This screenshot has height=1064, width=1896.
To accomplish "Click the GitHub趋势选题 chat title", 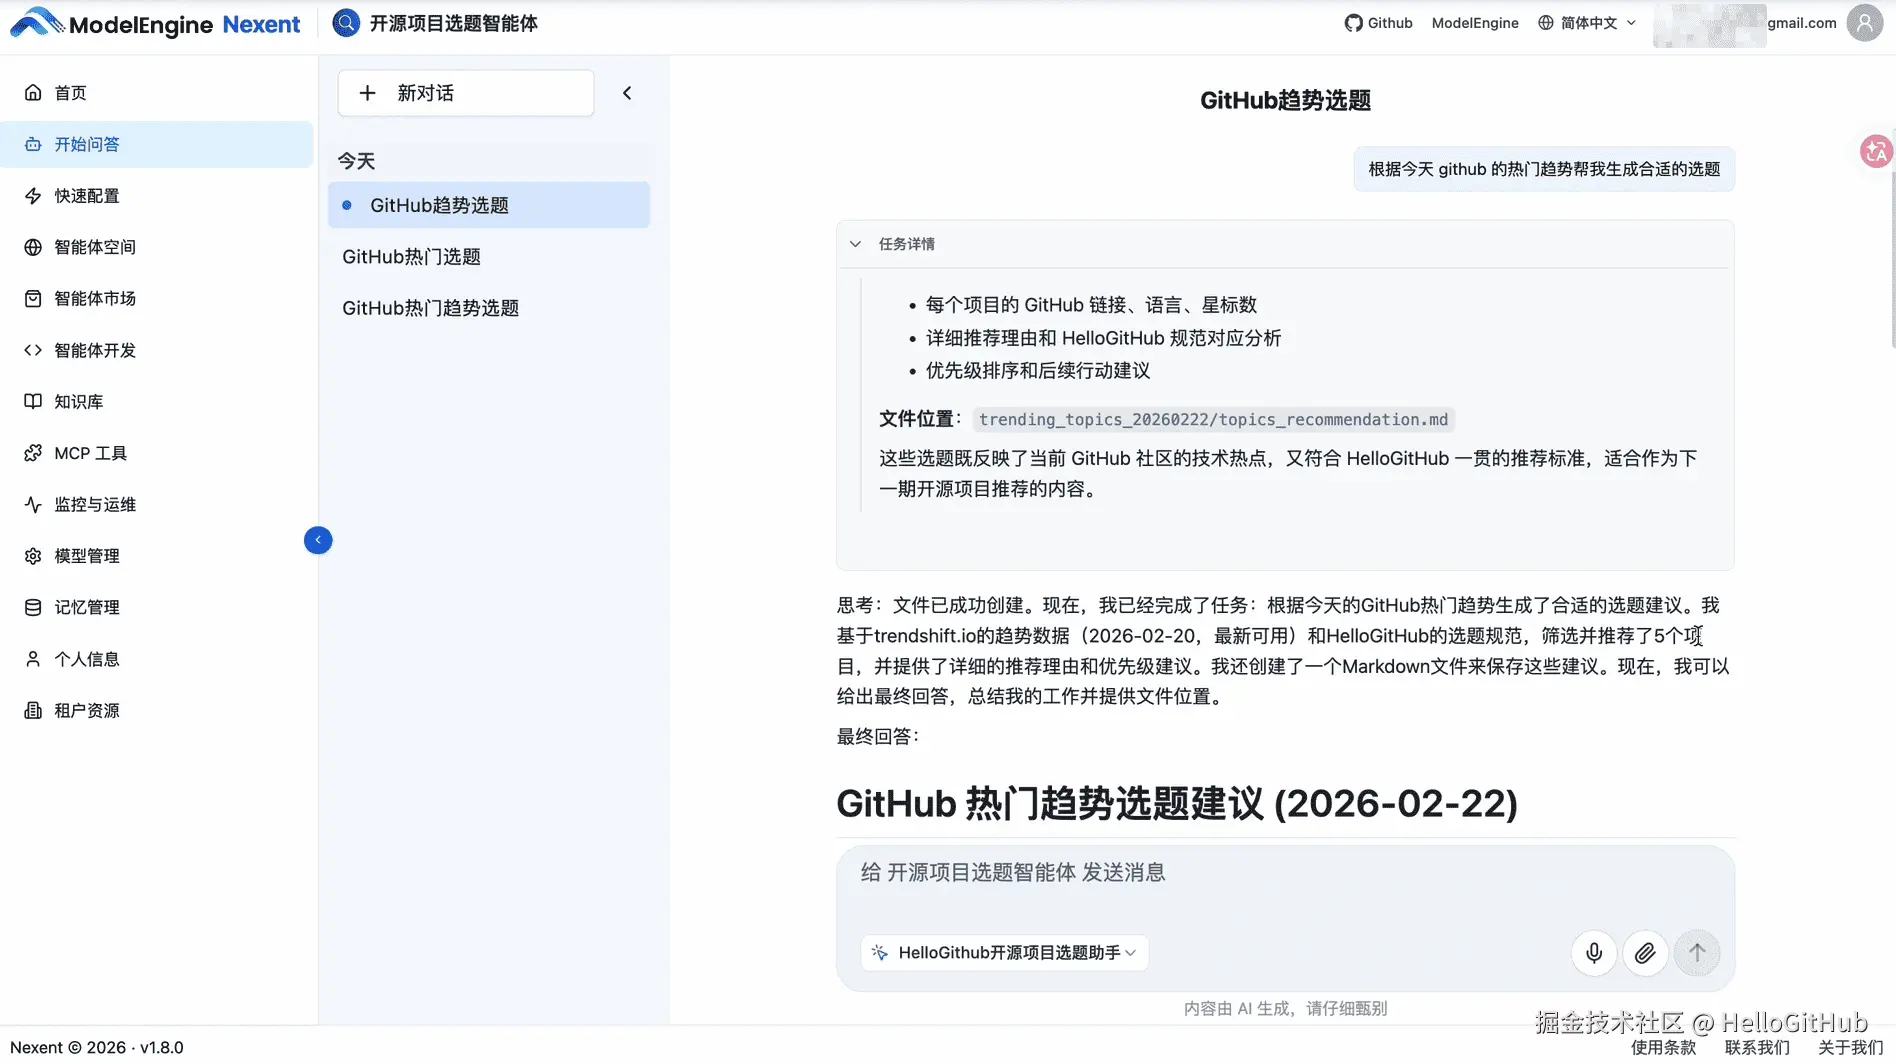I will pyautogui.click(x=1285, y=100).
